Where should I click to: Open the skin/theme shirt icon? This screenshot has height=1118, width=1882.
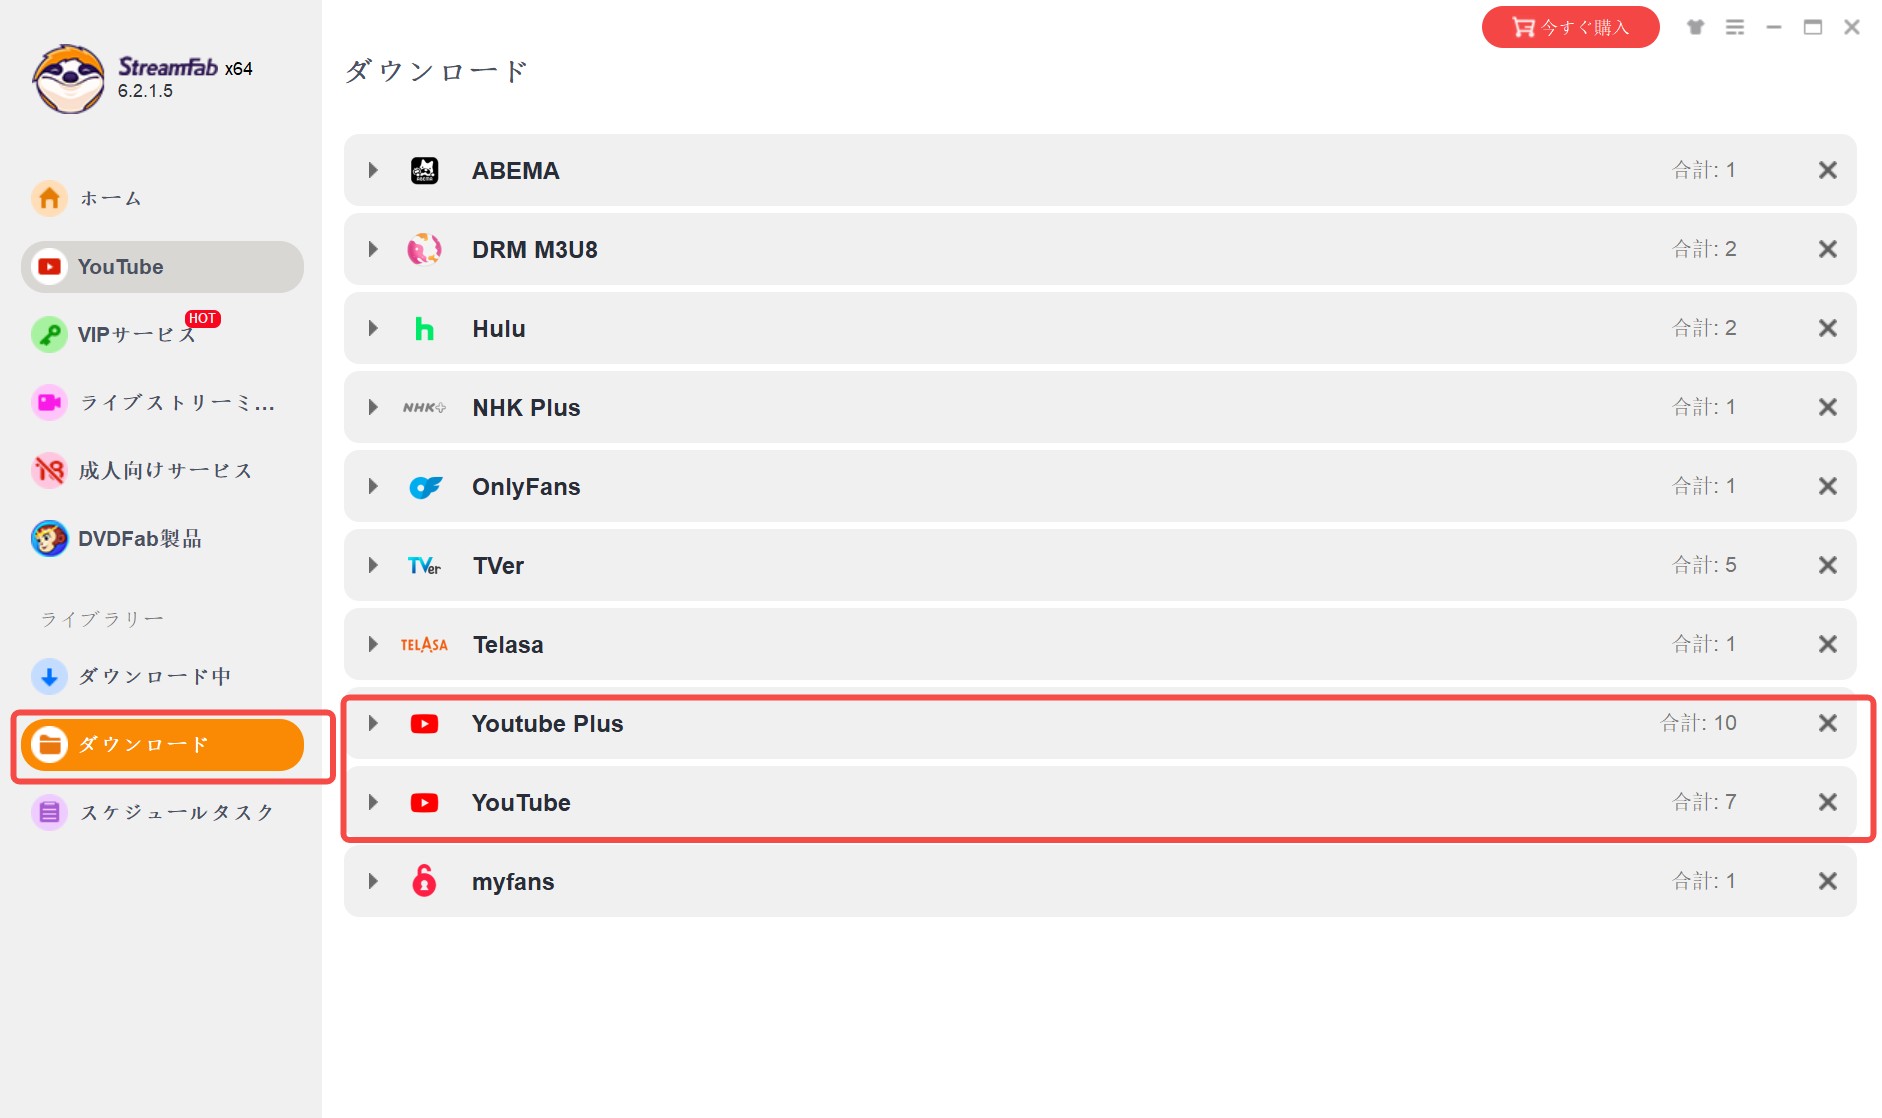(1695, 27)
